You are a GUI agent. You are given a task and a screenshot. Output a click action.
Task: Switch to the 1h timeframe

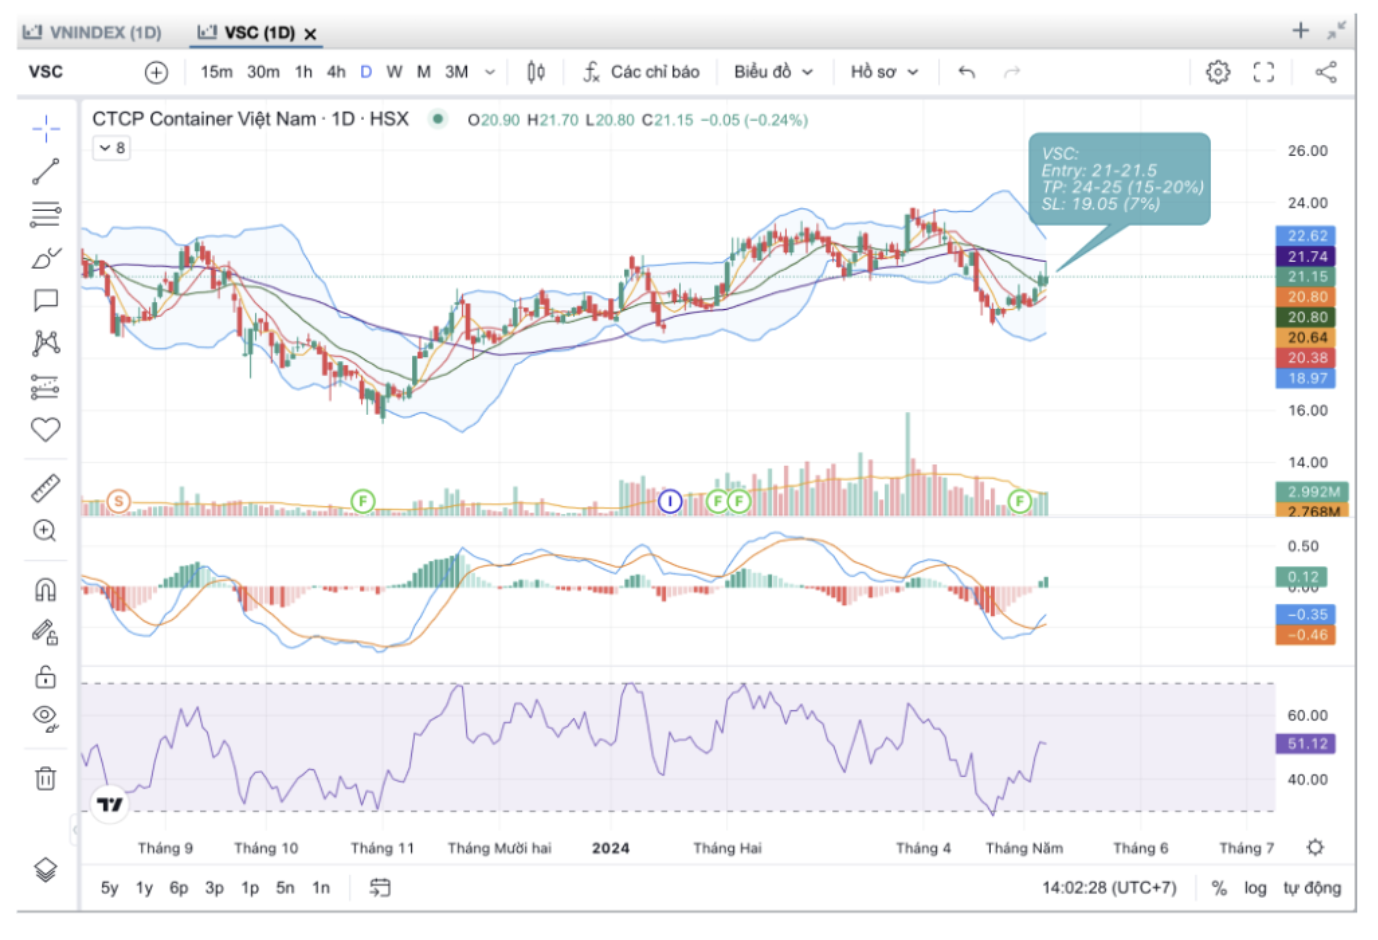(303, 72)
